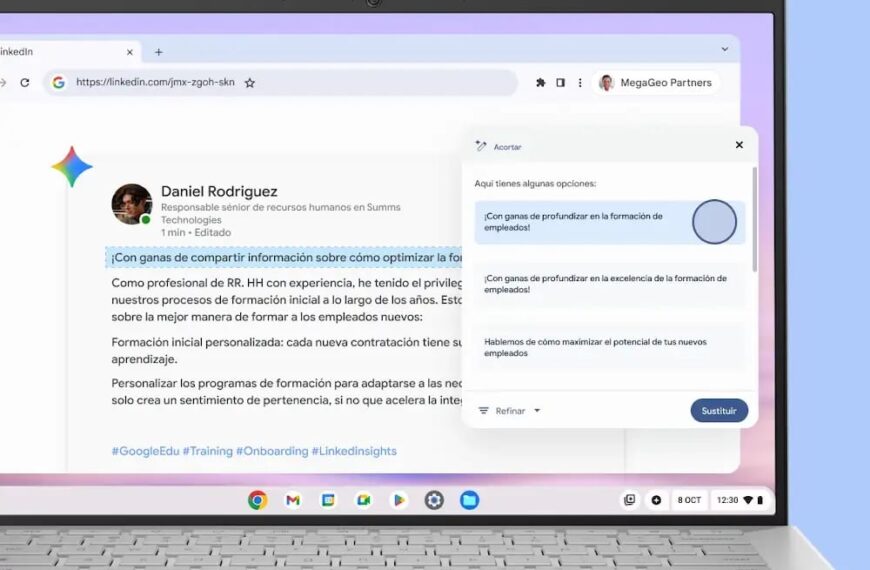
Task: Click 'Formación inicial personalizada' paragraph
Action: (287, 351)
